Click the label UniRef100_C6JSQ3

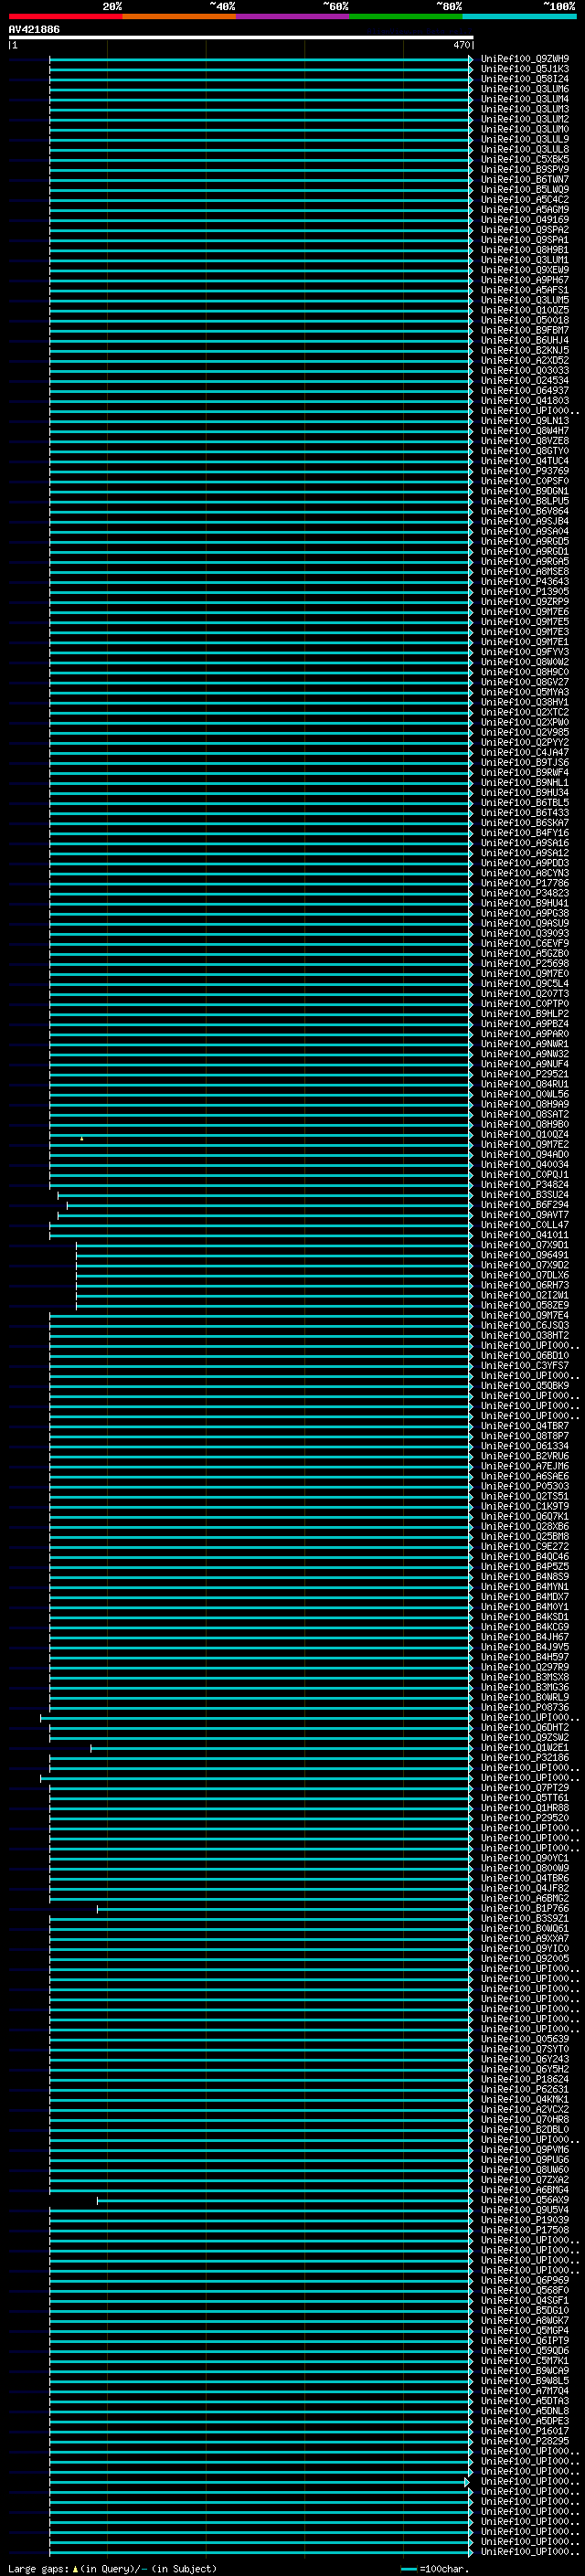pyautogui.click(x=525, y=1325)
